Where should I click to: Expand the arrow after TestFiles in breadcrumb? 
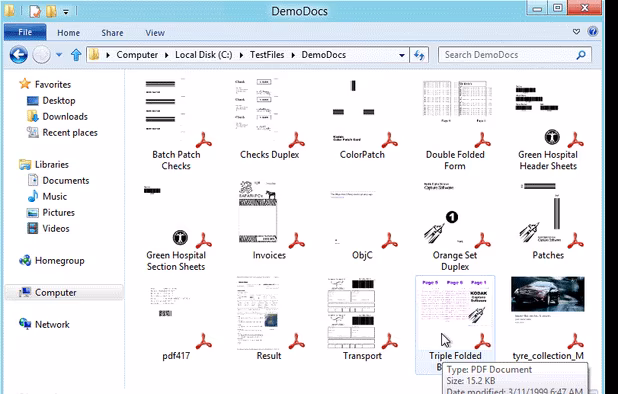pyautogui.click(x=293, y=55)
